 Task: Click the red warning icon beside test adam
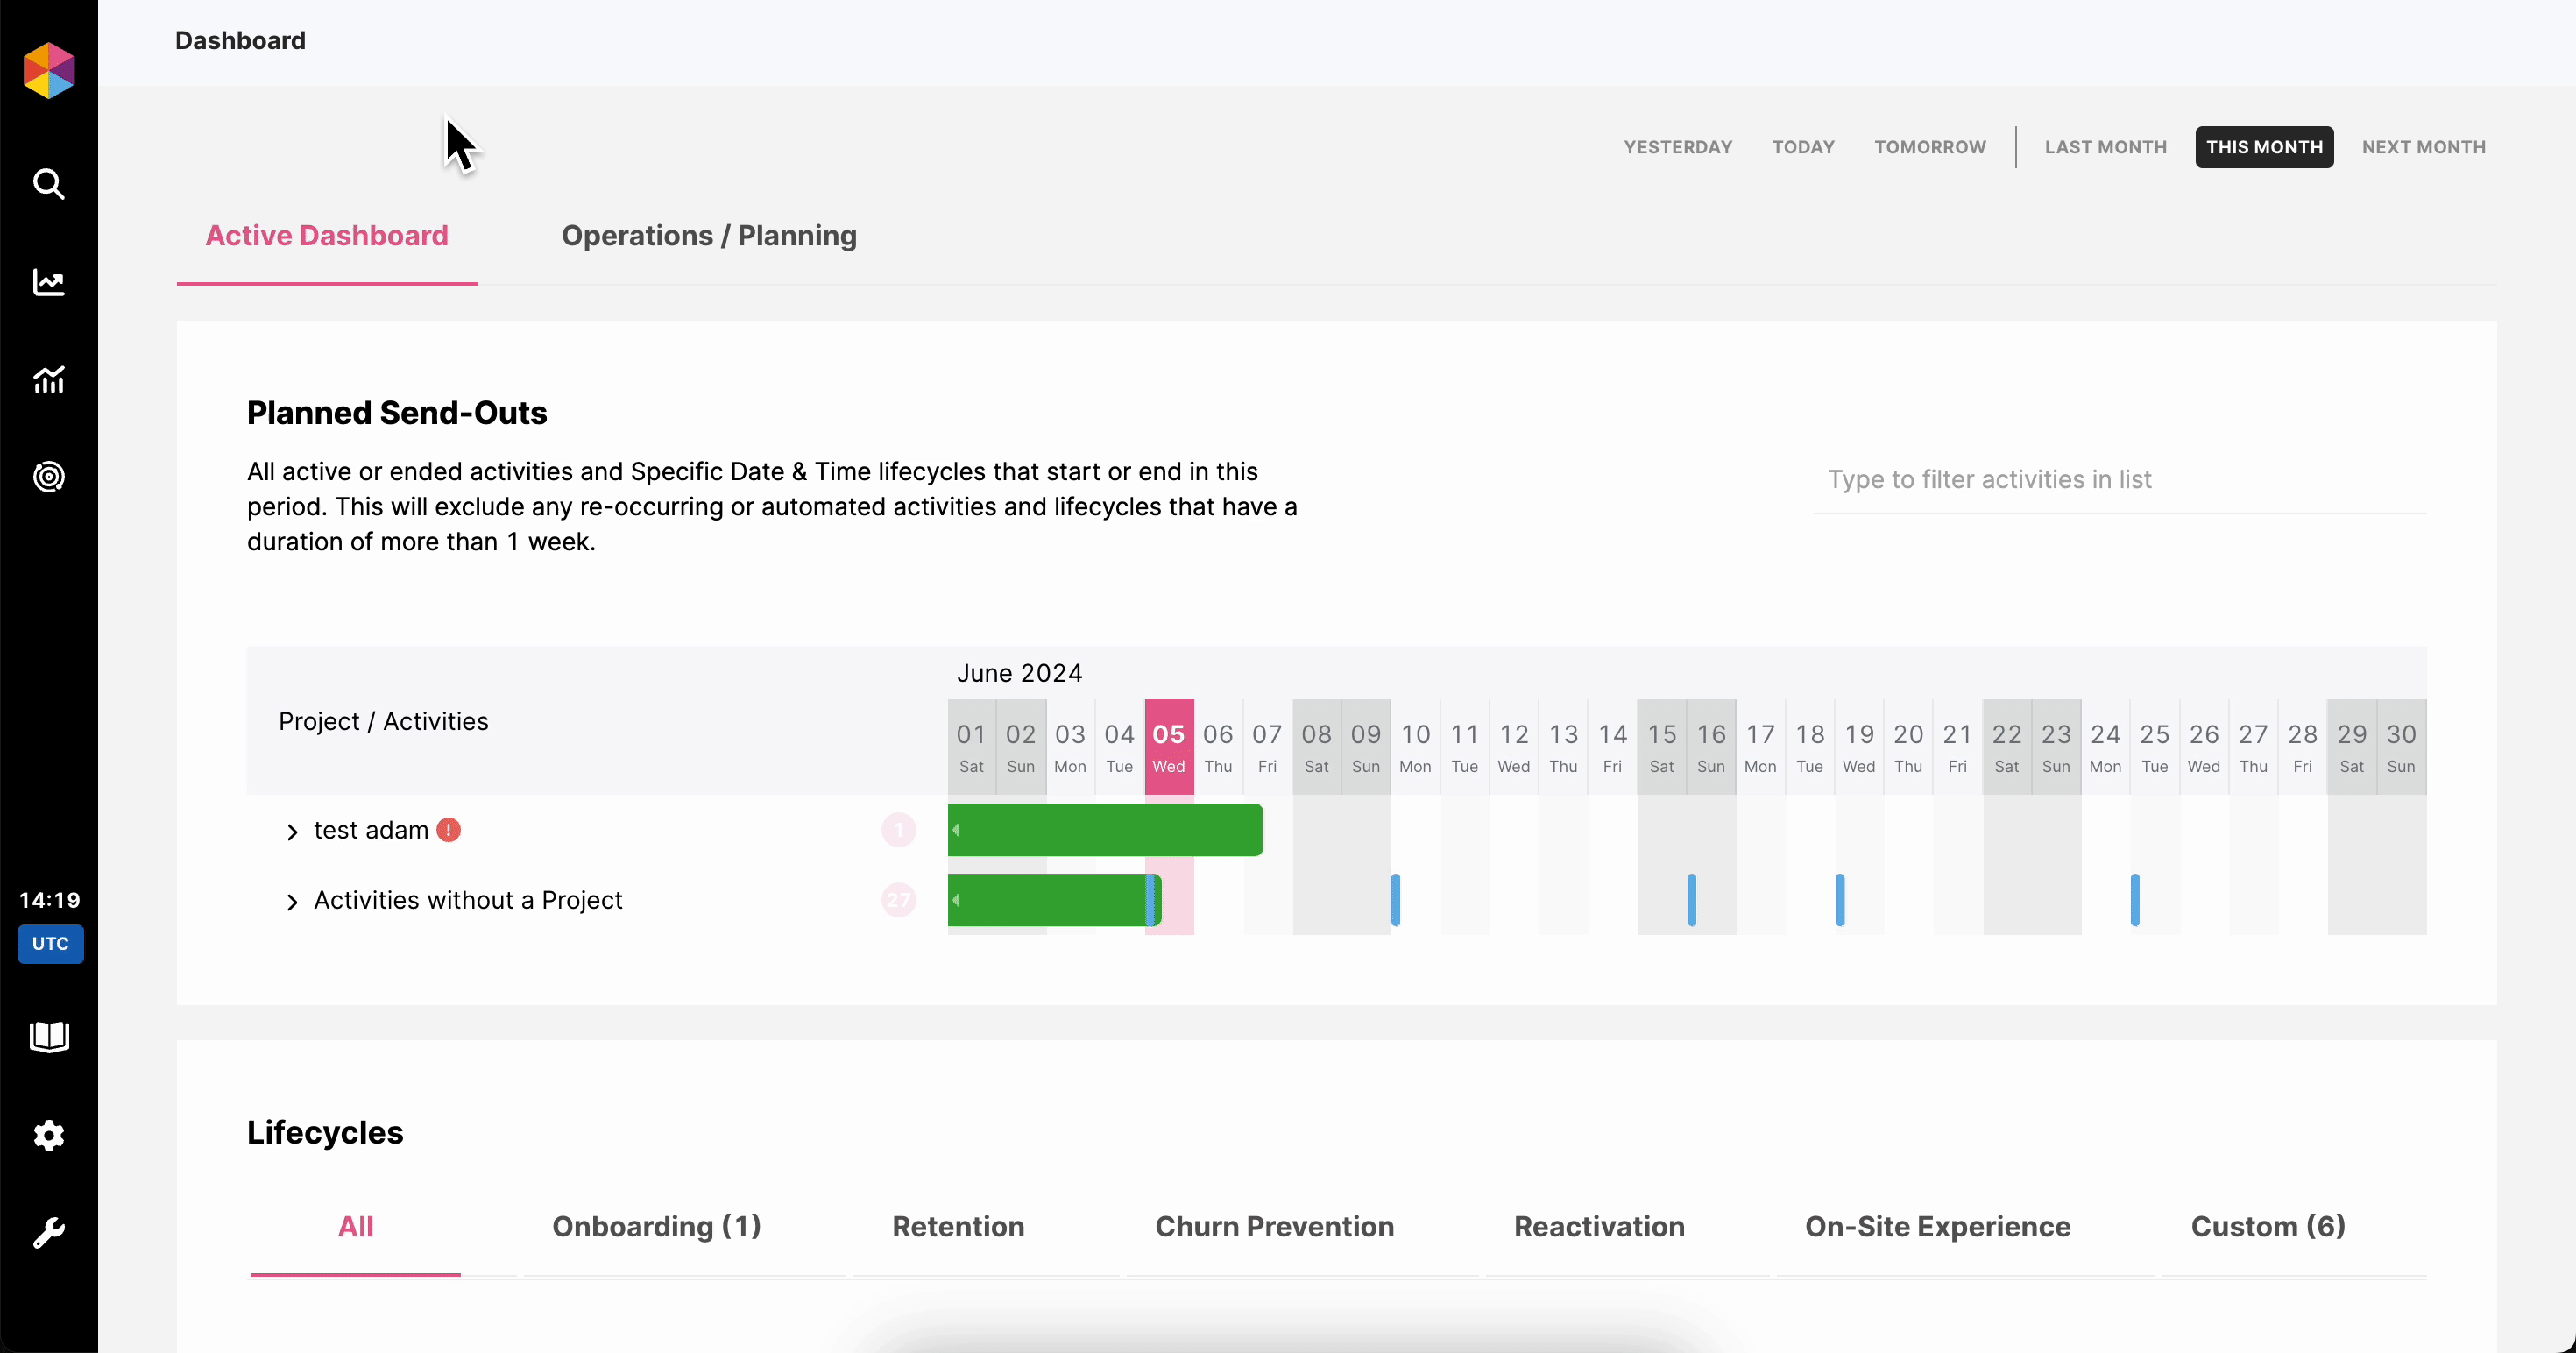[x=449, y=830]
